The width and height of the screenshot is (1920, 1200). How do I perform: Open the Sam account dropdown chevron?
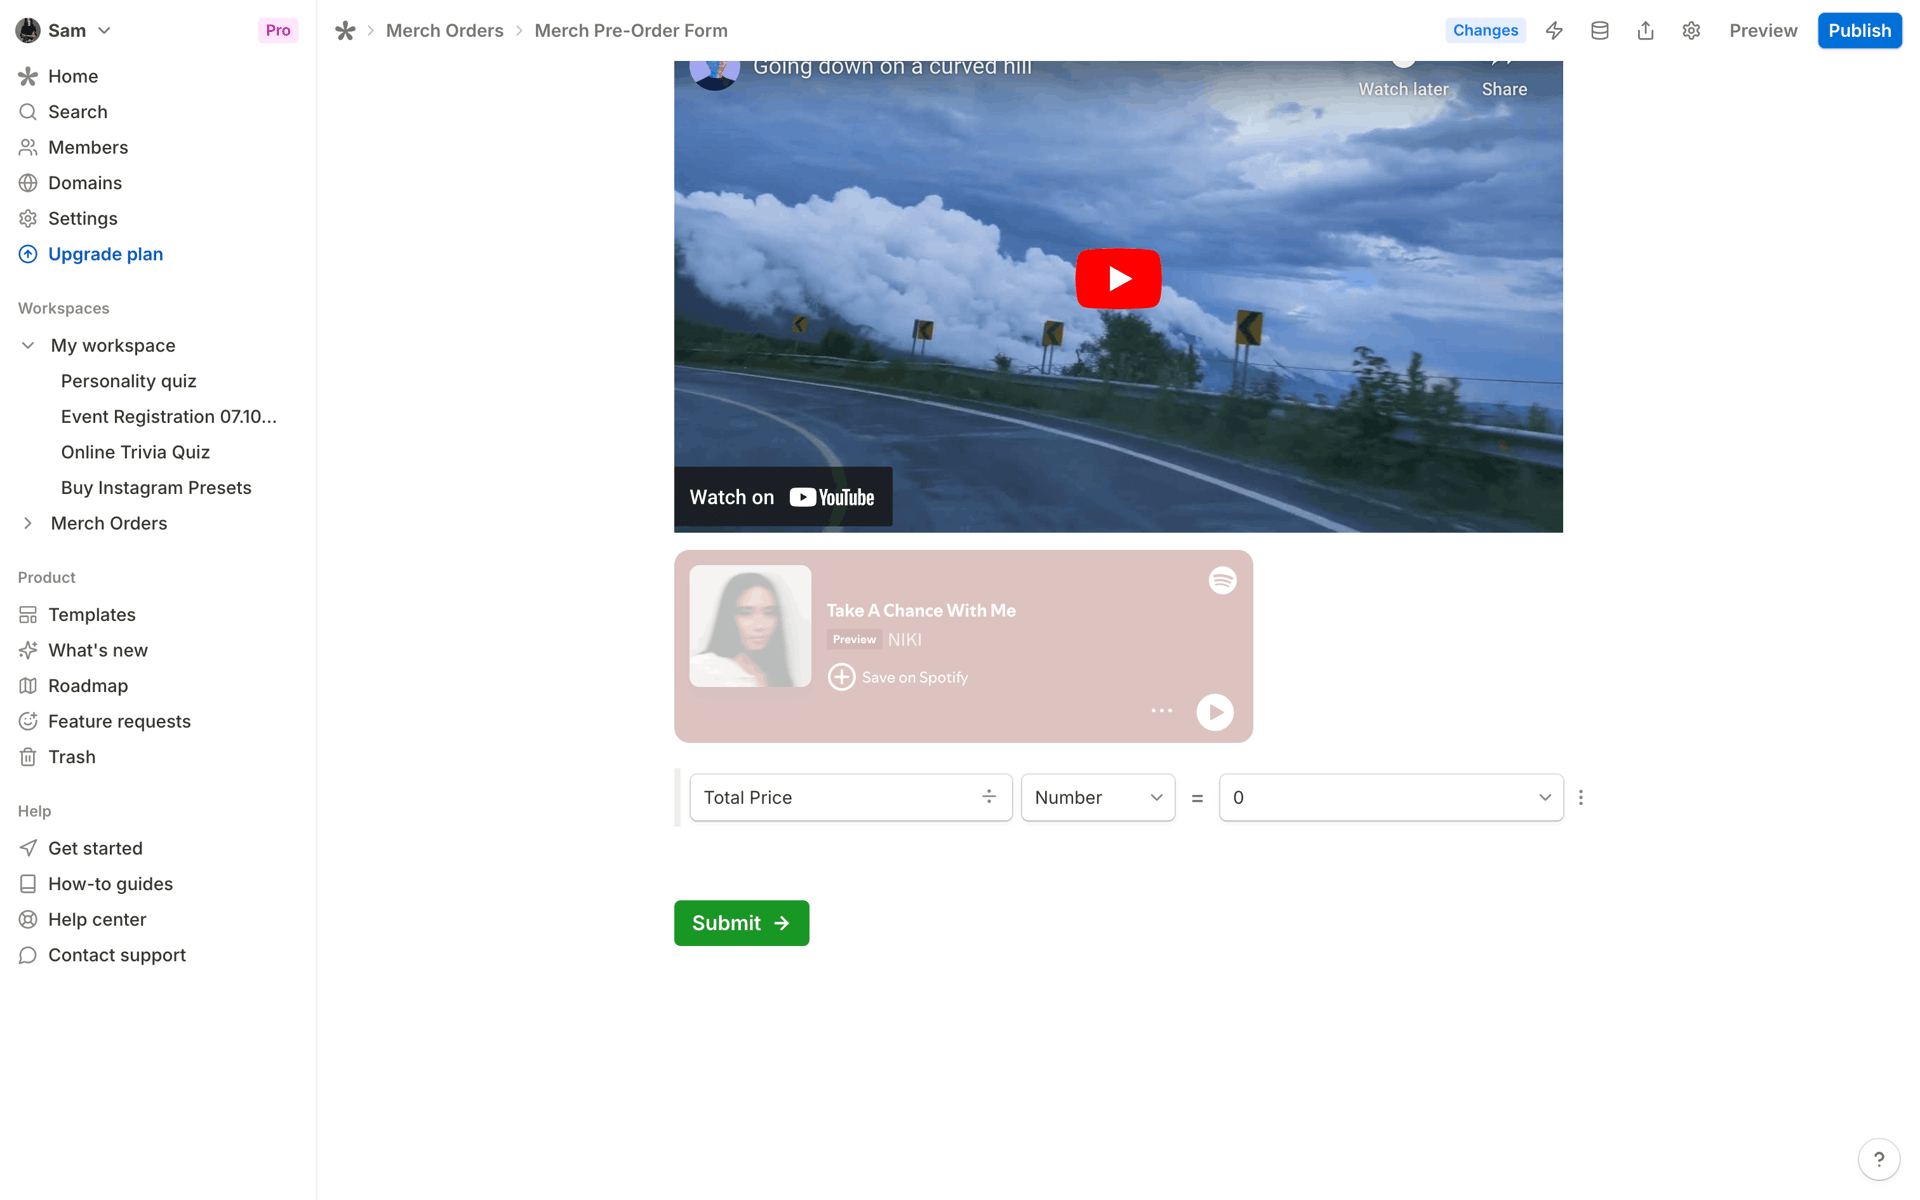[x=104, y=31]
